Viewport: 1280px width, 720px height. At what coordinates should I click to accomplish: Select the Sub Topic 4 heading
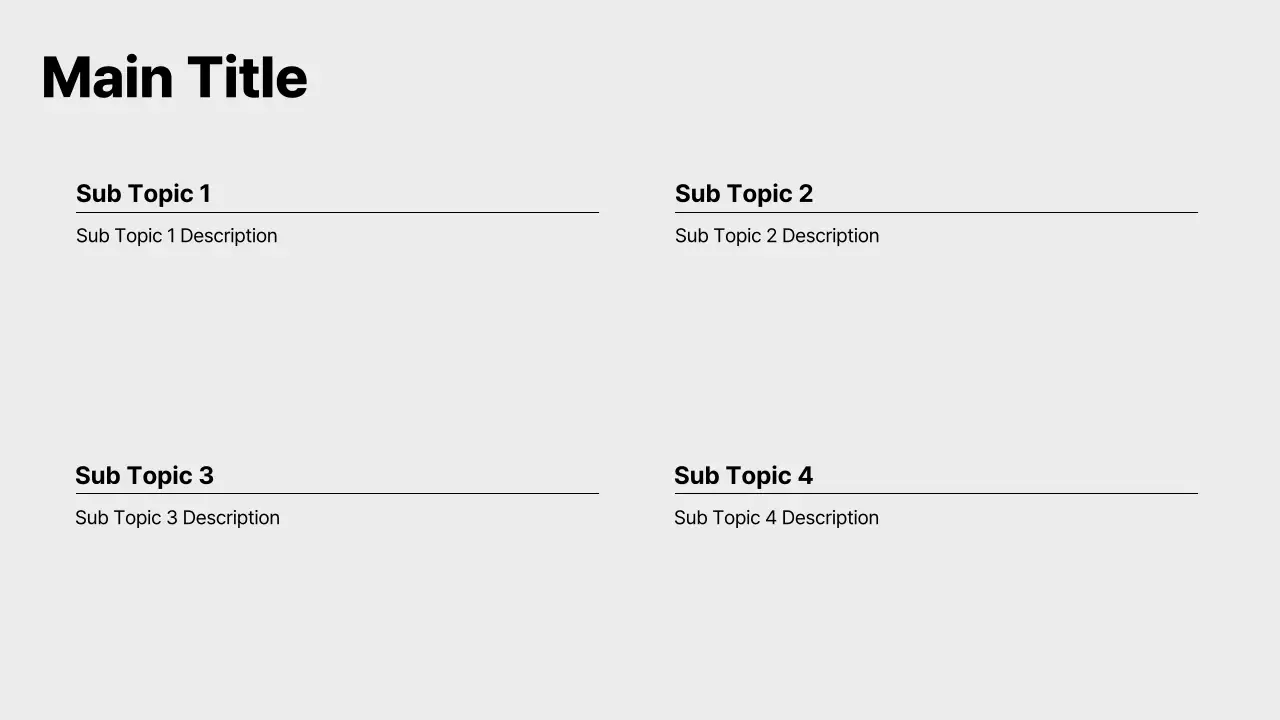coord(743,476)
